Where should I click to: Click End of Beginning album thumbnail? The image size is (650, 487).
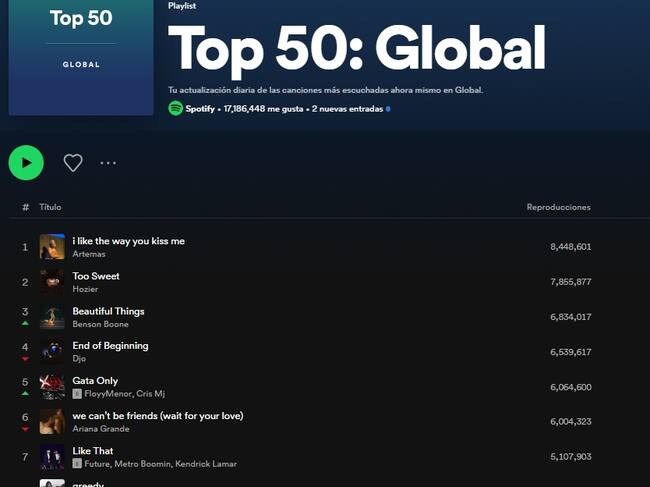(52, 352)
